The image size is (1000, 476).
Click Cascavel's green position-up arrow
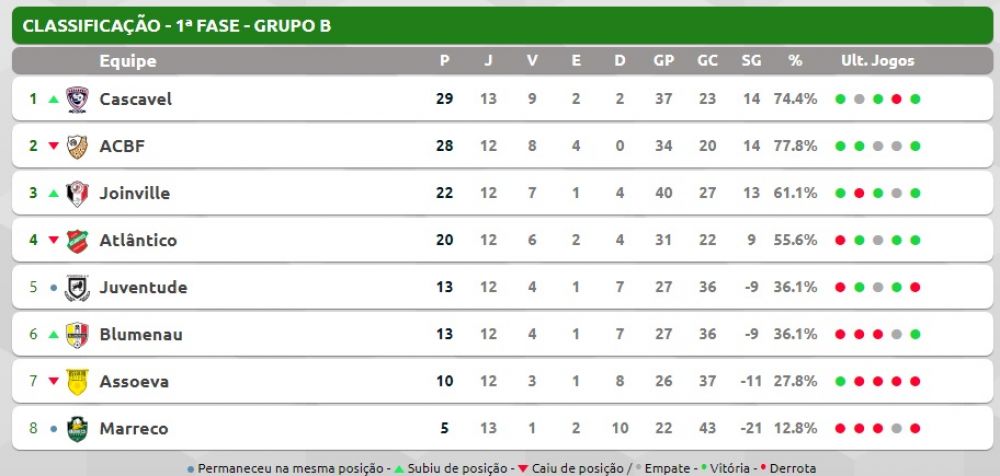coord(54,99)
